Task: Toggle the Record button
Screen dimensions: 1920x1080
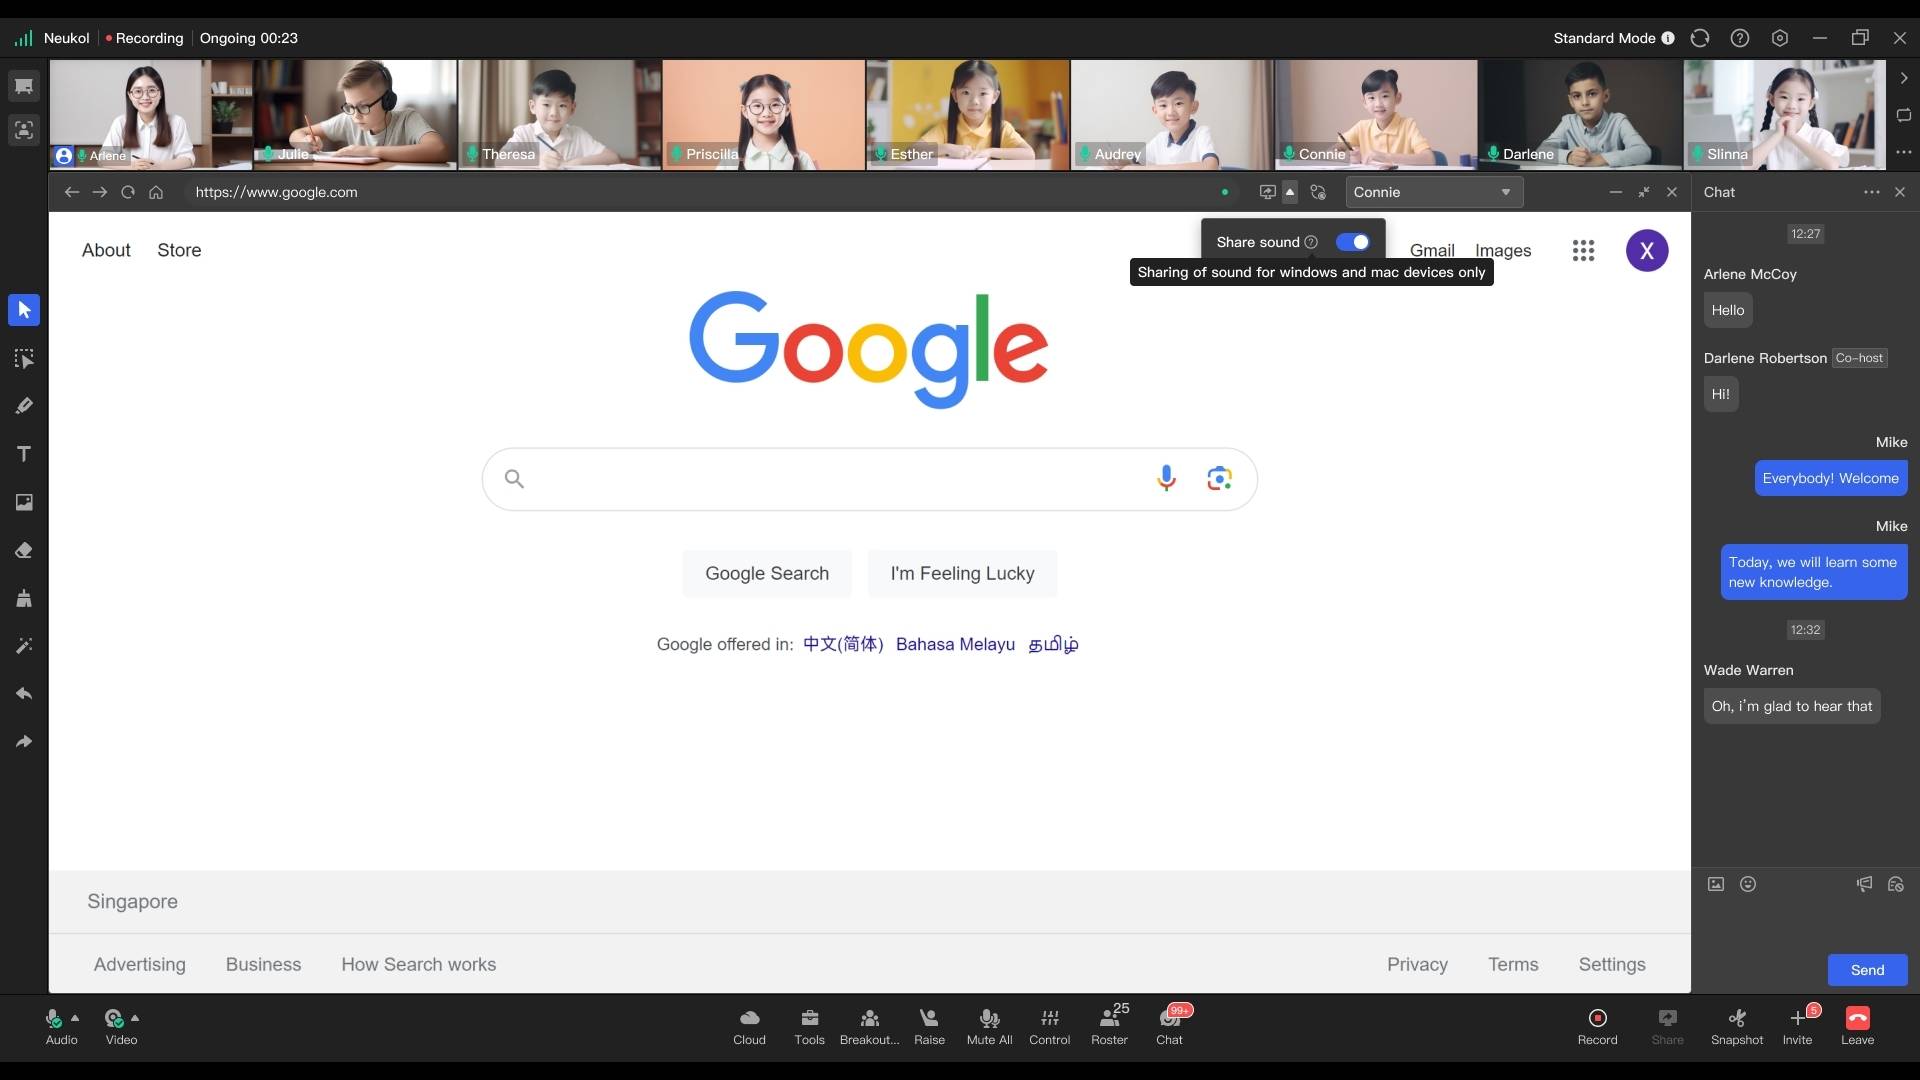Action: pyautogui.click(x=1597, y=1019)
